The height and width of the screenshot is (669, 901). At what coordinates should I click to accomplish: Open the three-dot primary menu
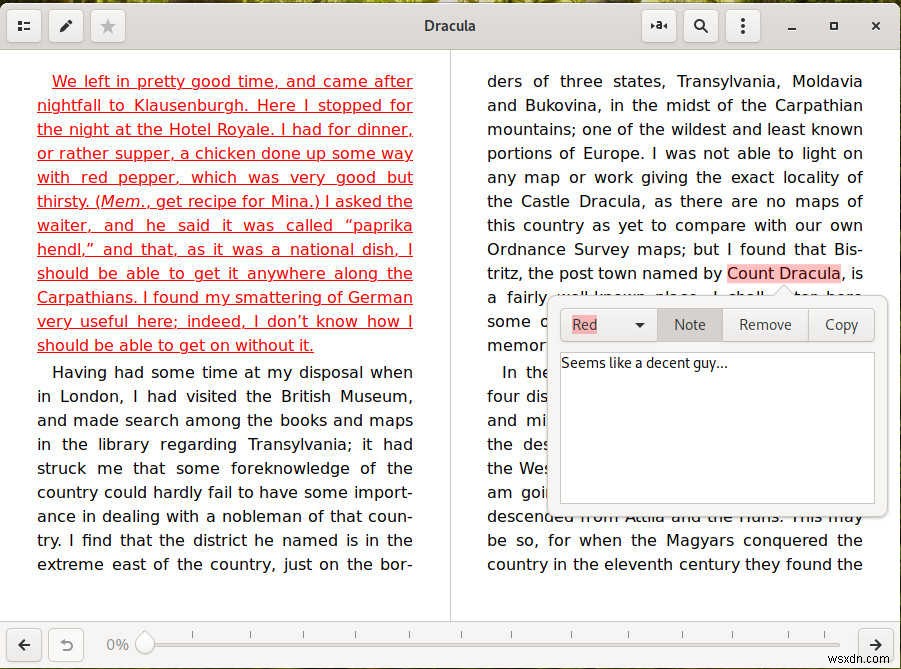click(742, 26)
